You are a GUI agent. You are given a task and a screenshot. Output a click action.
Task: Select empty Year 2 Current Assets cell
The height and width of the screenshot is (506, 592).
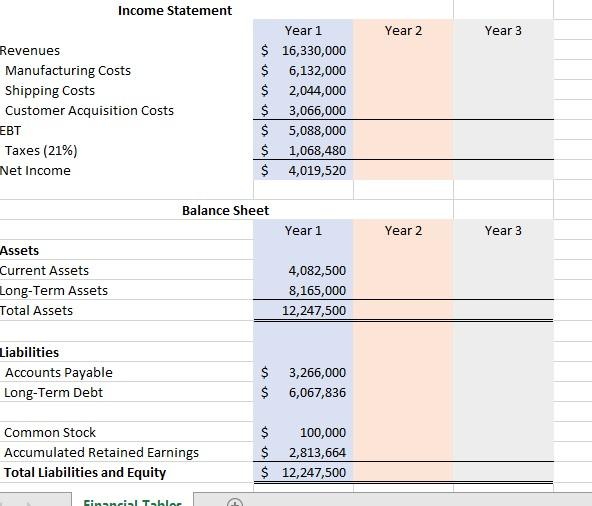[x=403, y=271]
